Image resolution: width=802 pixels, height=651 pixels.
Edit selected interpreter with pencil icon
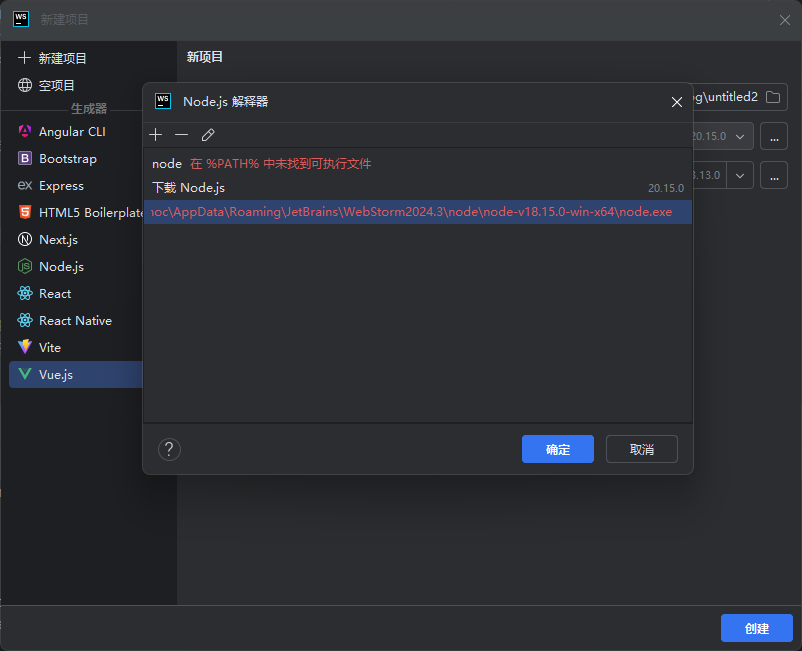coord(208,135)
